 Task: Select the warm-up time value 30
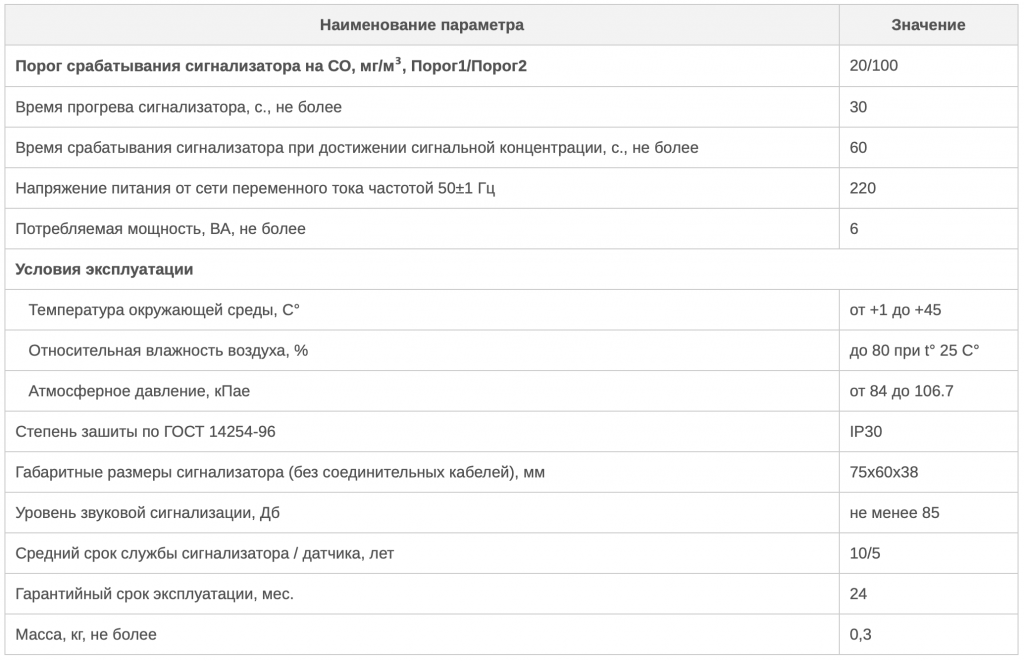click(x=858, y=107)
